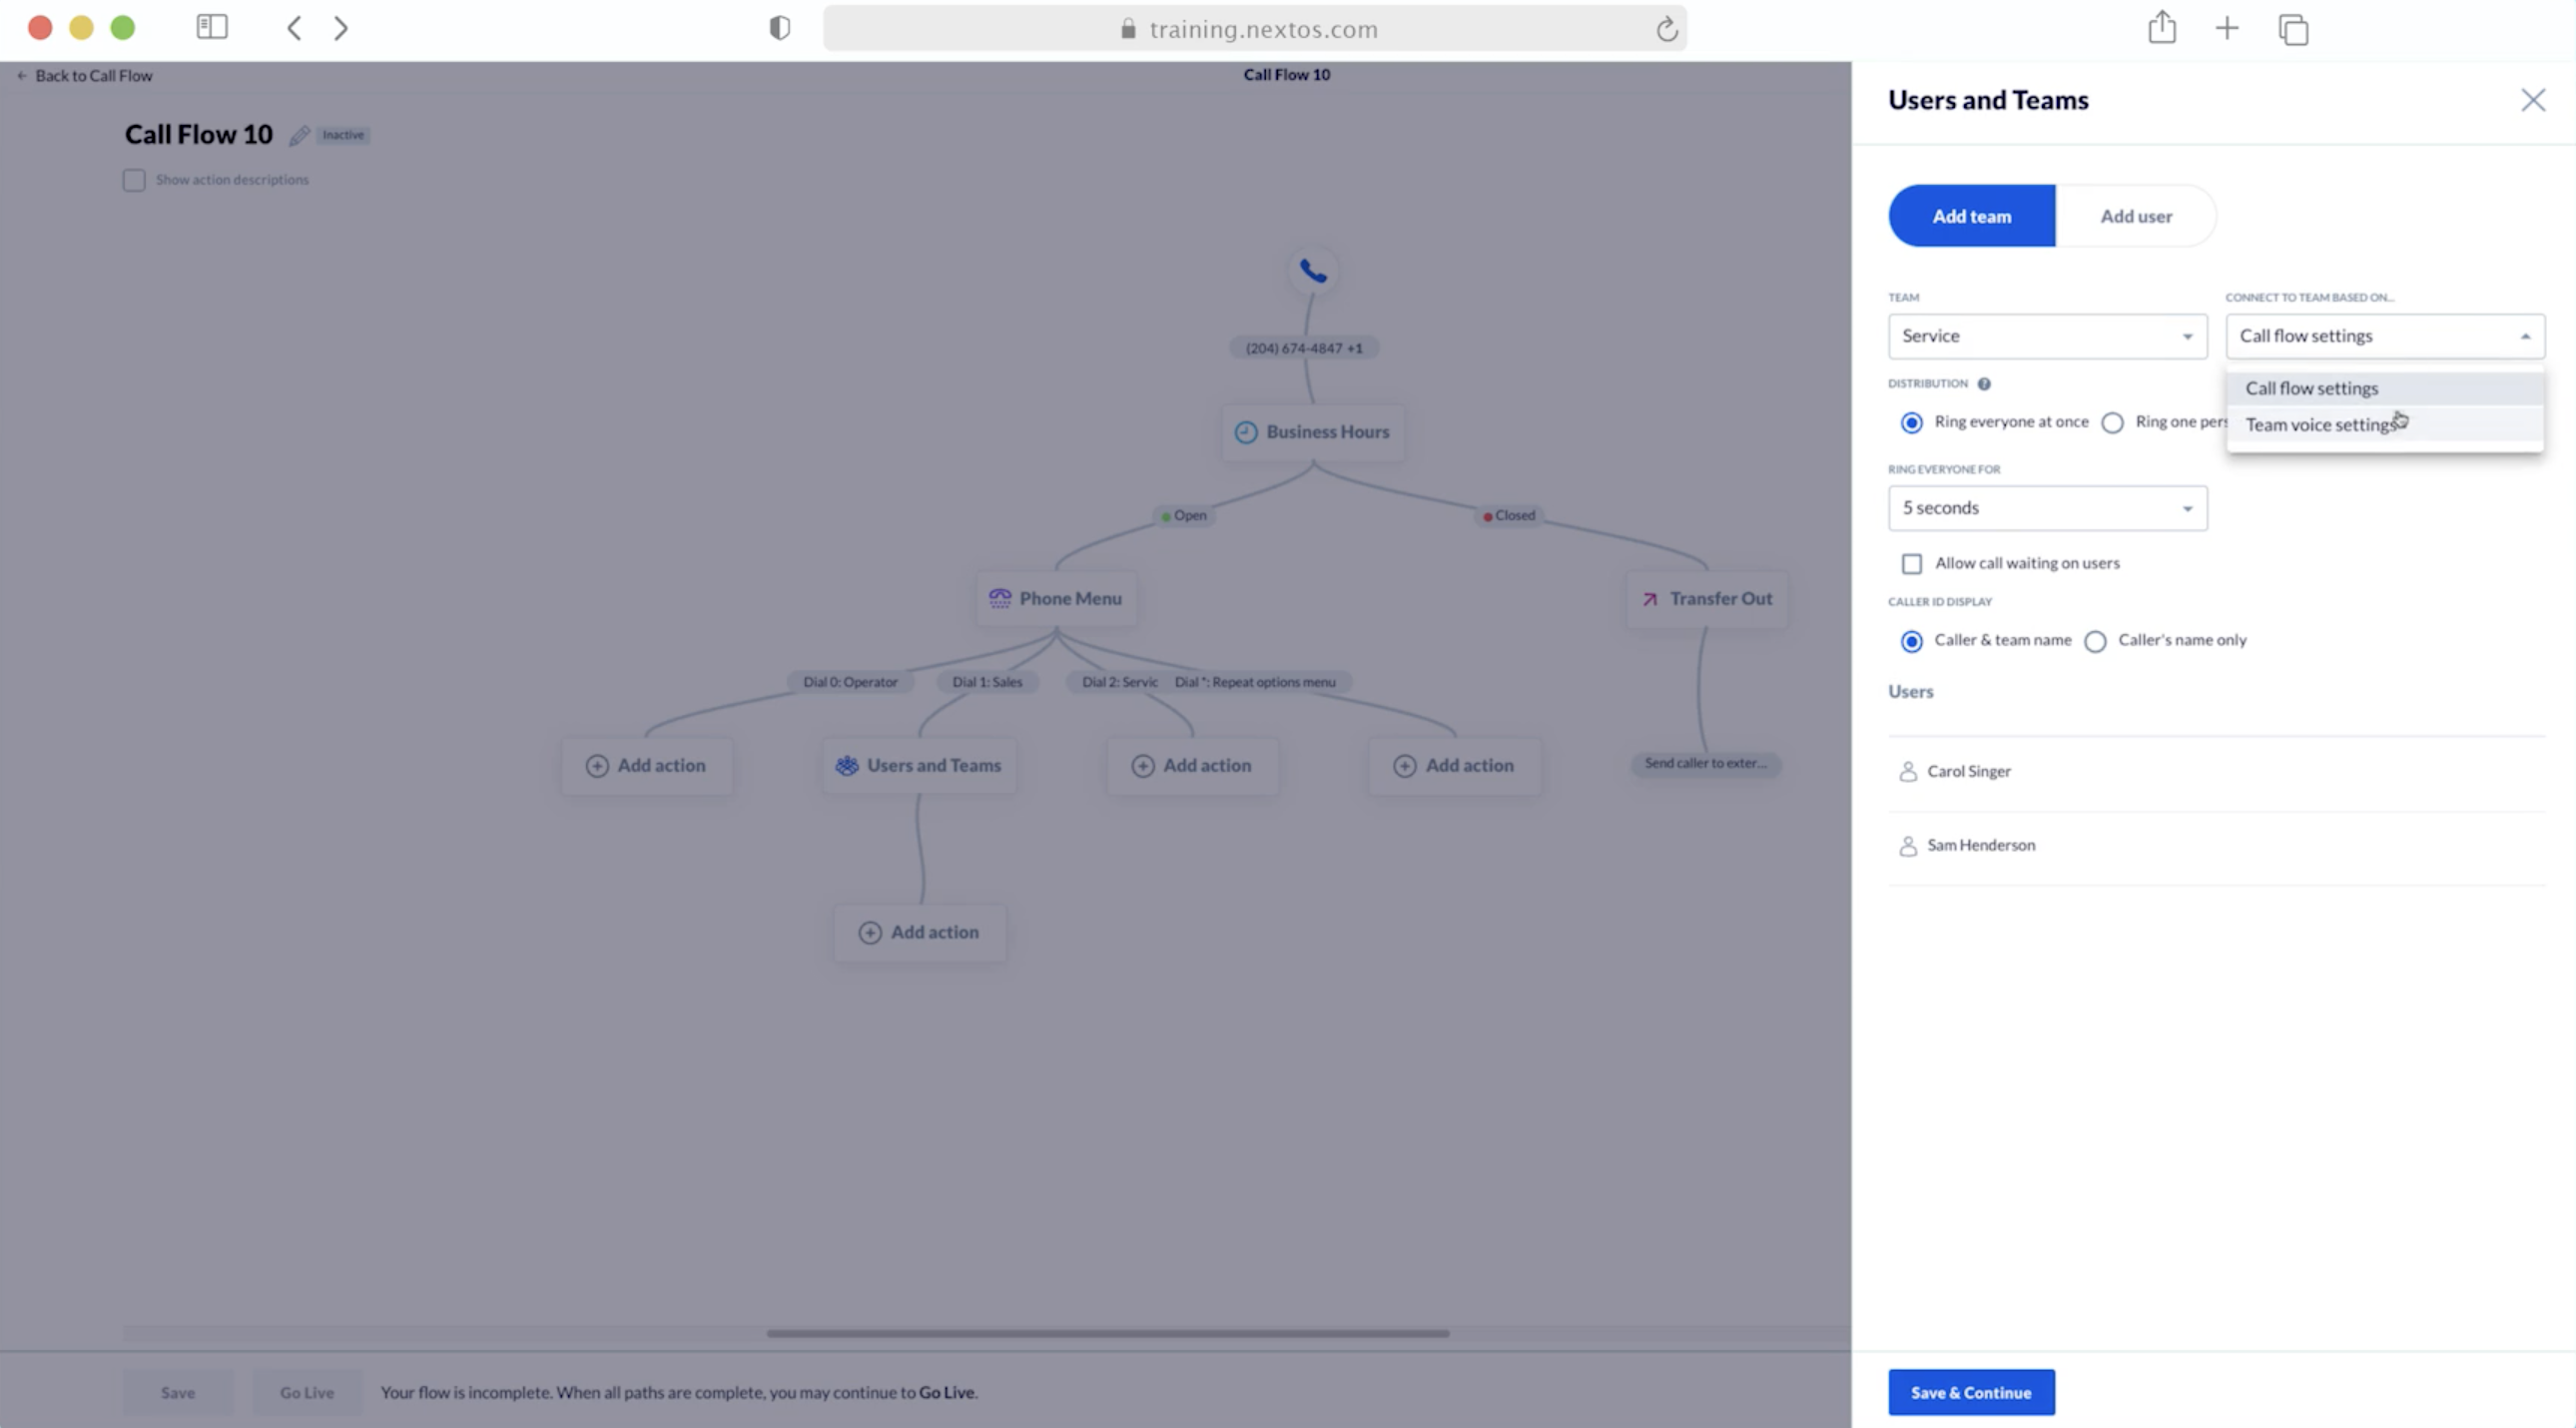
Task: Toggle Ring everyone at once radio button
Action: (x=1911, y=420)
